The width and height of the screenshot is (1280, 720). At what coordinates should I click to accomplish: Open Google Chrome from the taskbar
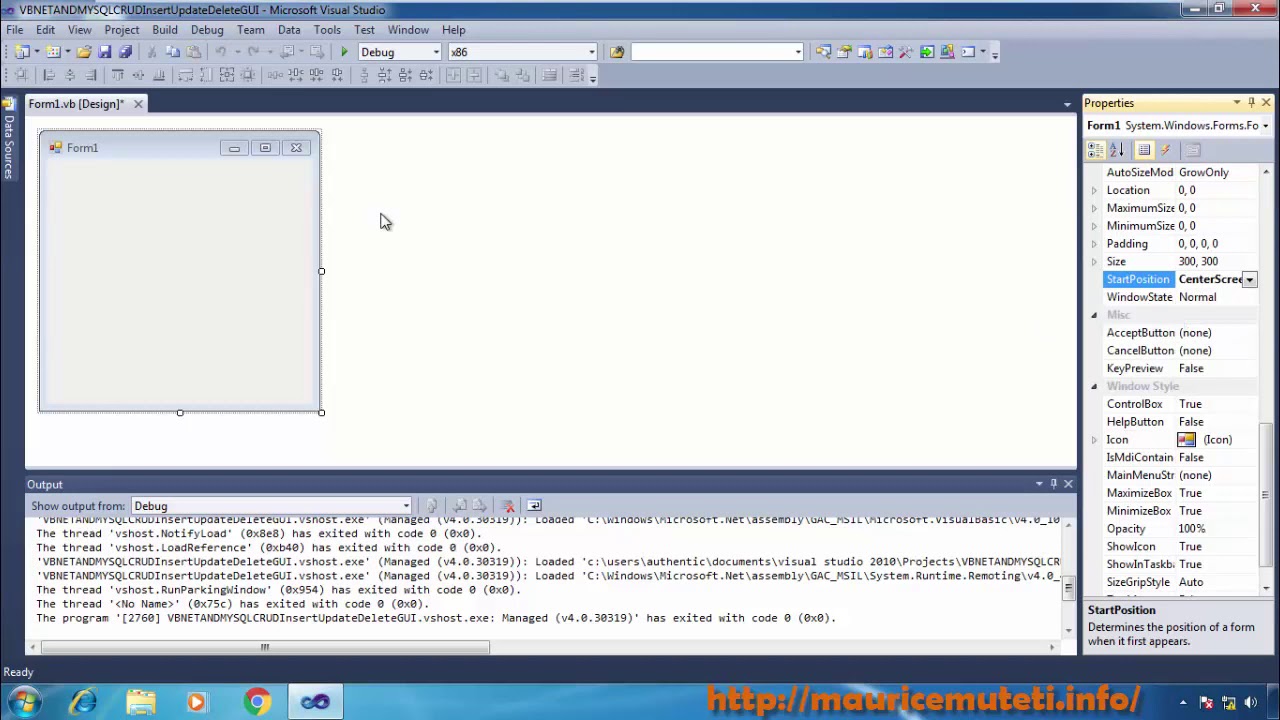pyautogui.click(x=257, y=702)
